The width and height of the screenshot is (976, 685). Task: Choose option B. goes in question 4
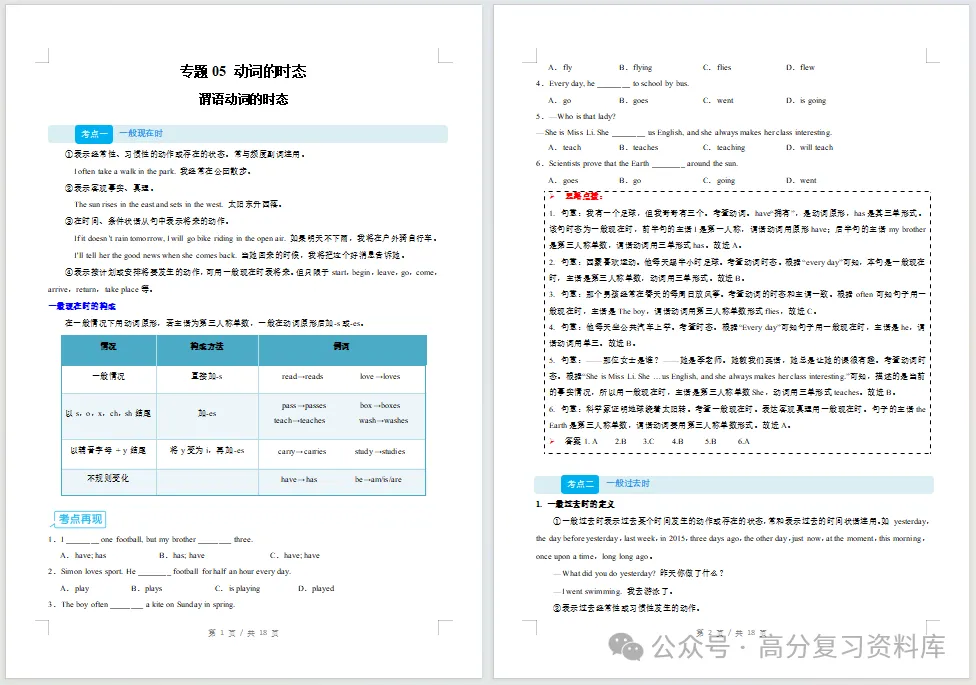tap(634, 100)
